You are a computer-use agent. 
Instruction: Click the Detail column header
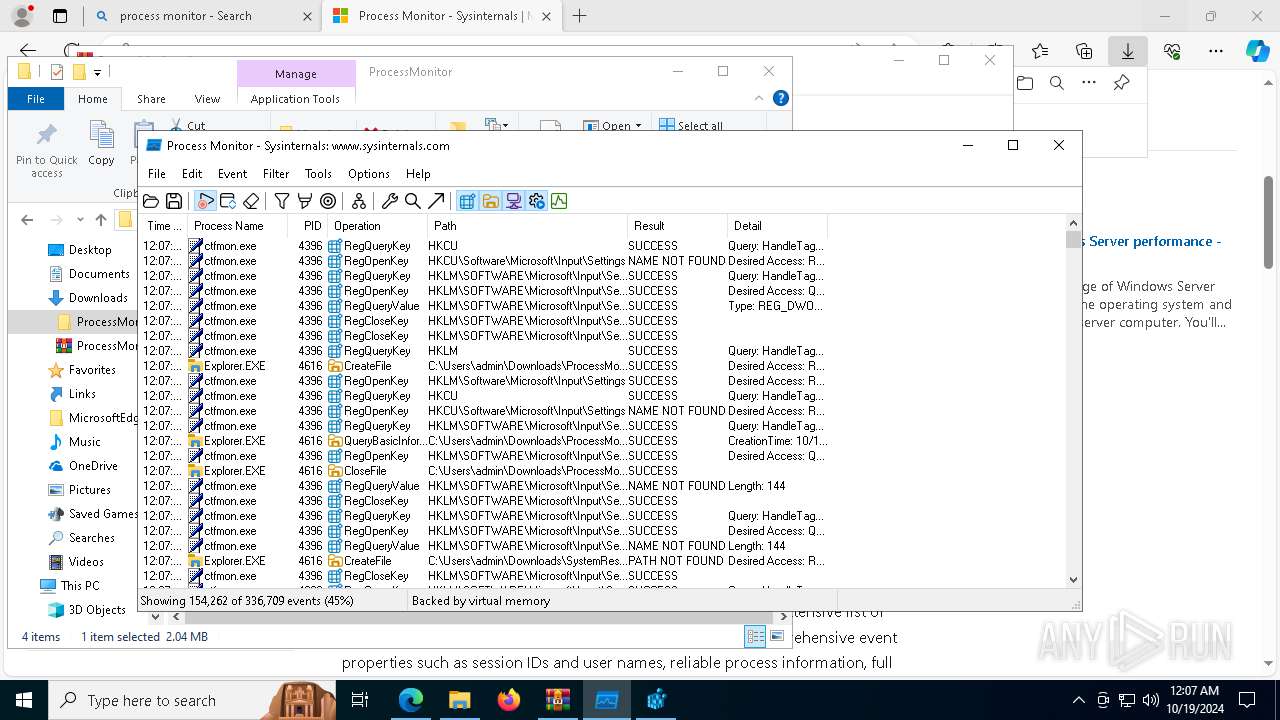coord(777,226)
